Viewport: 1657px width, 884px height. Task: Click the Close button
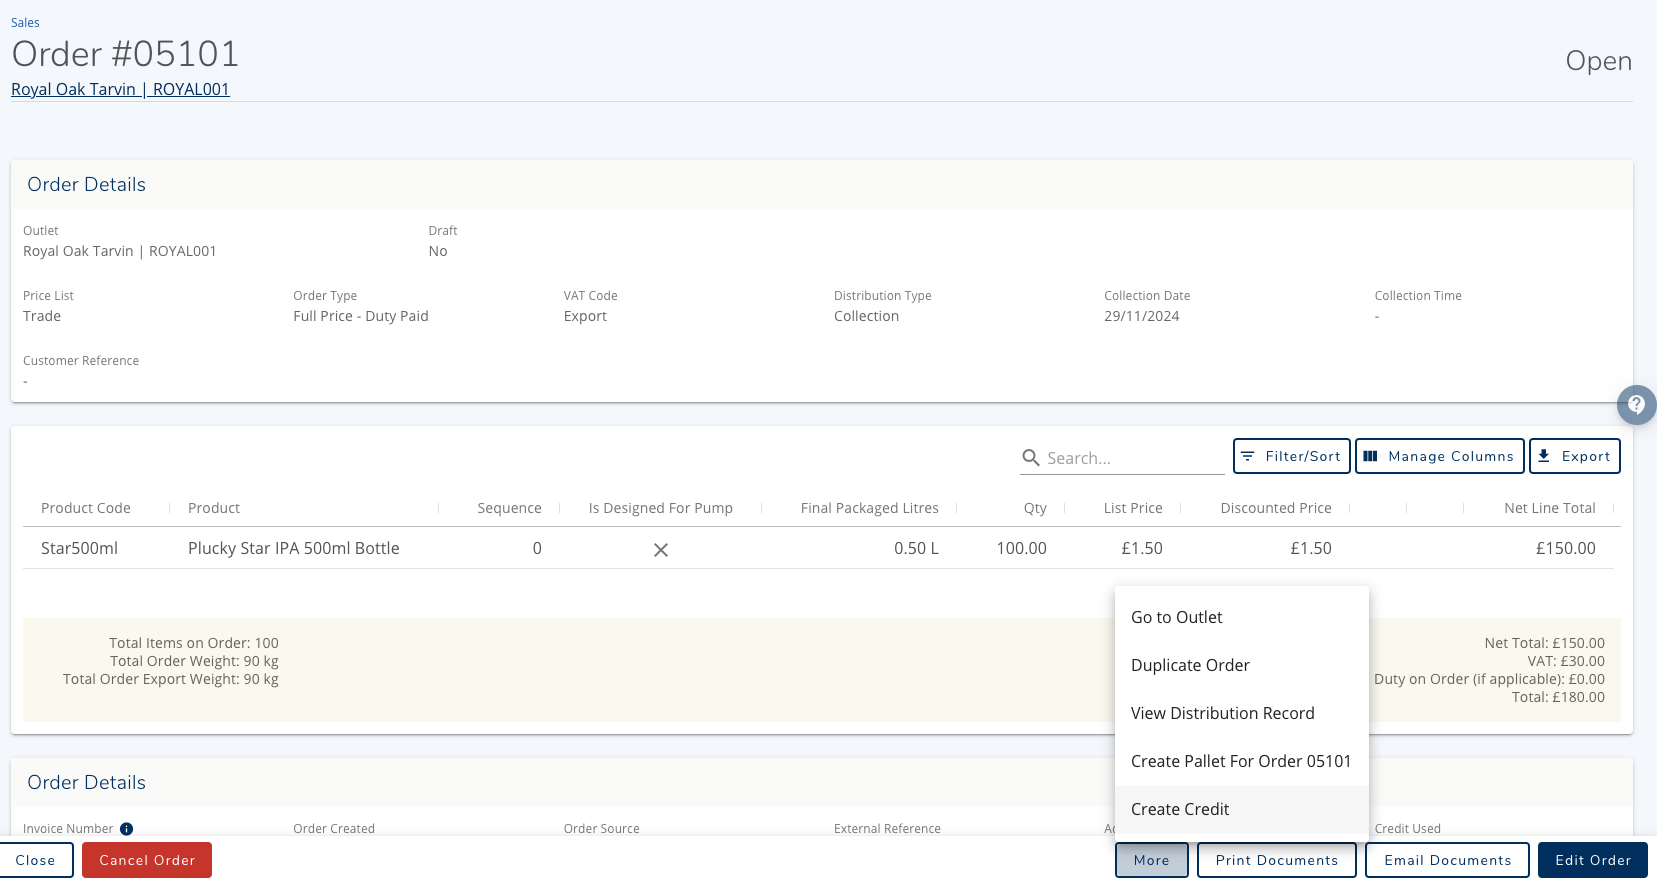click(36, 860)
